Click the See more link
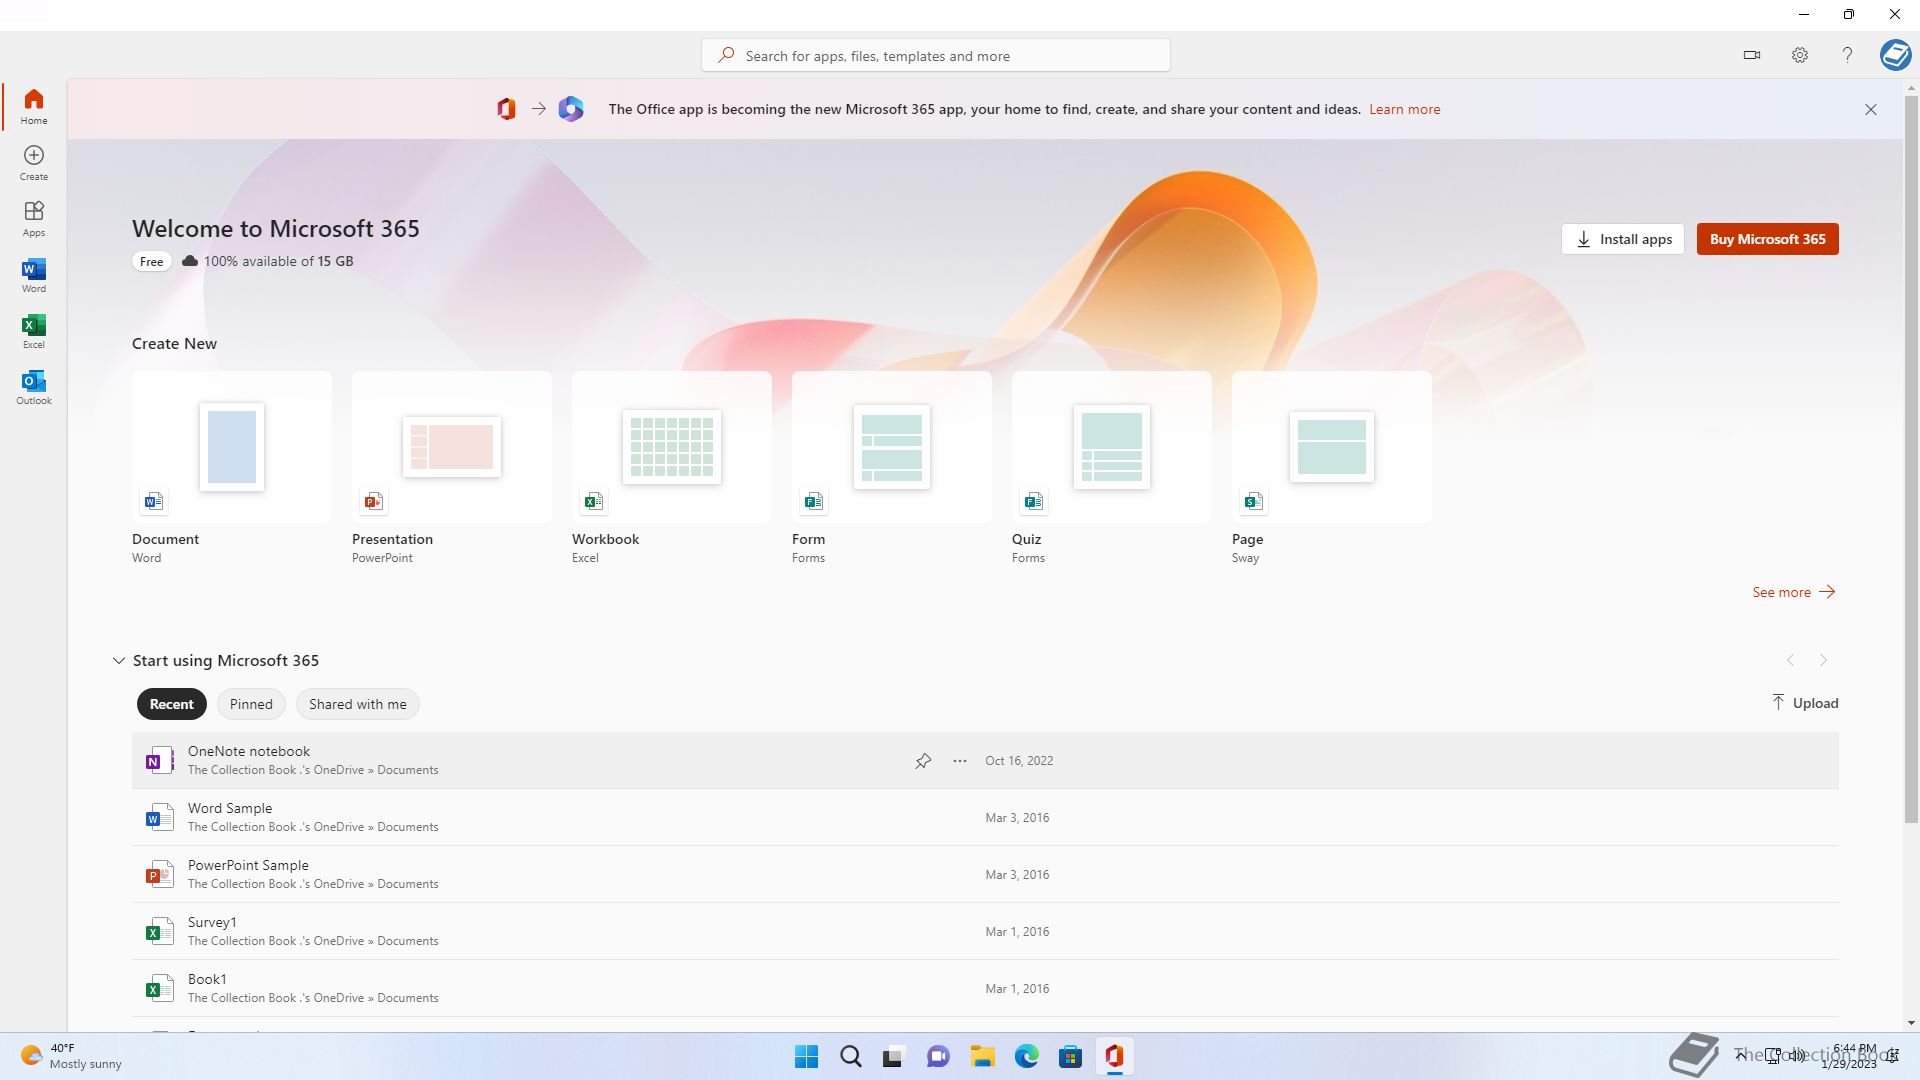This screenshot has width=1920, height=1080. click(x=1794, y=592)
